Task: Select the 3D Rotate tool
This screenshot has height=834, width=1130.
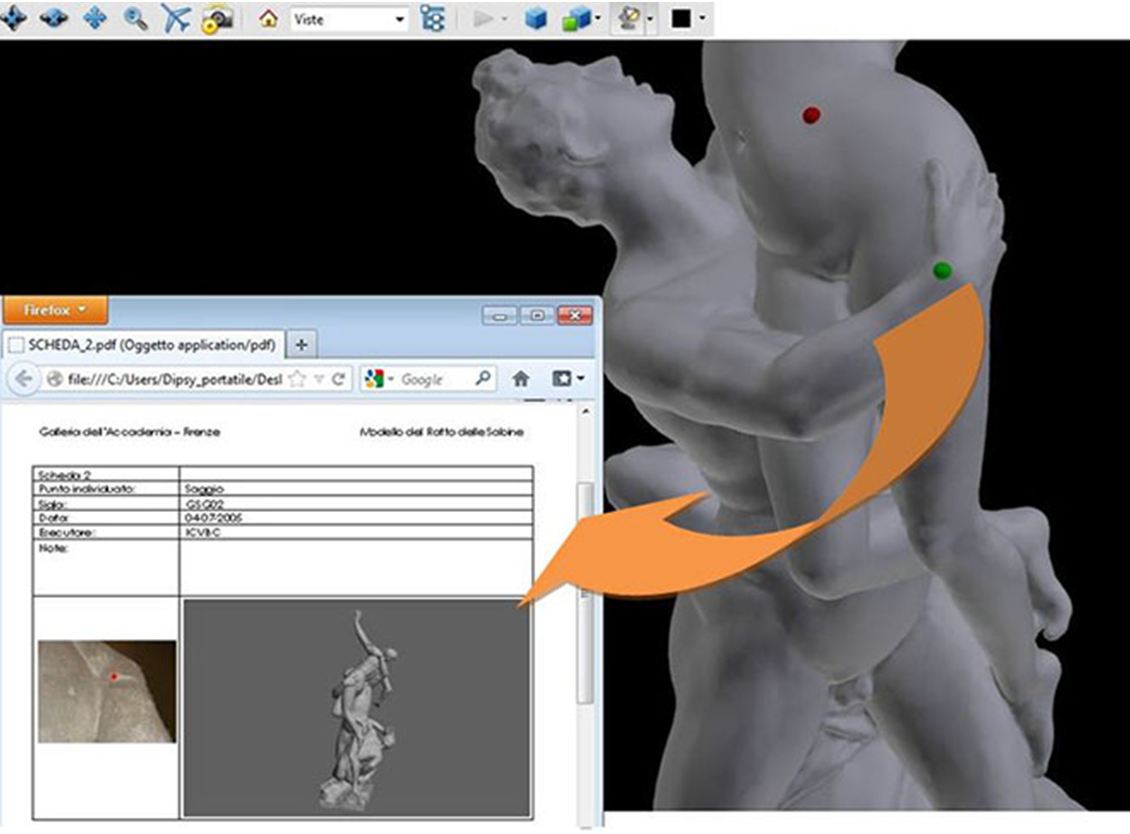Action: pos(14,19)
